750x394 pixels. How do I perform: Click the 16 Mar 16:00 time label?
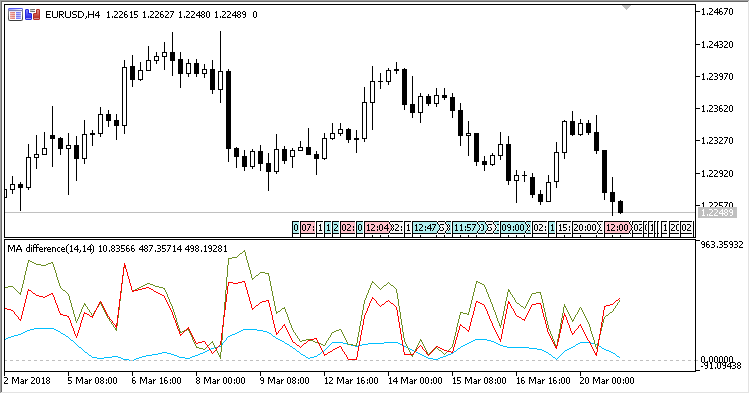543,381
